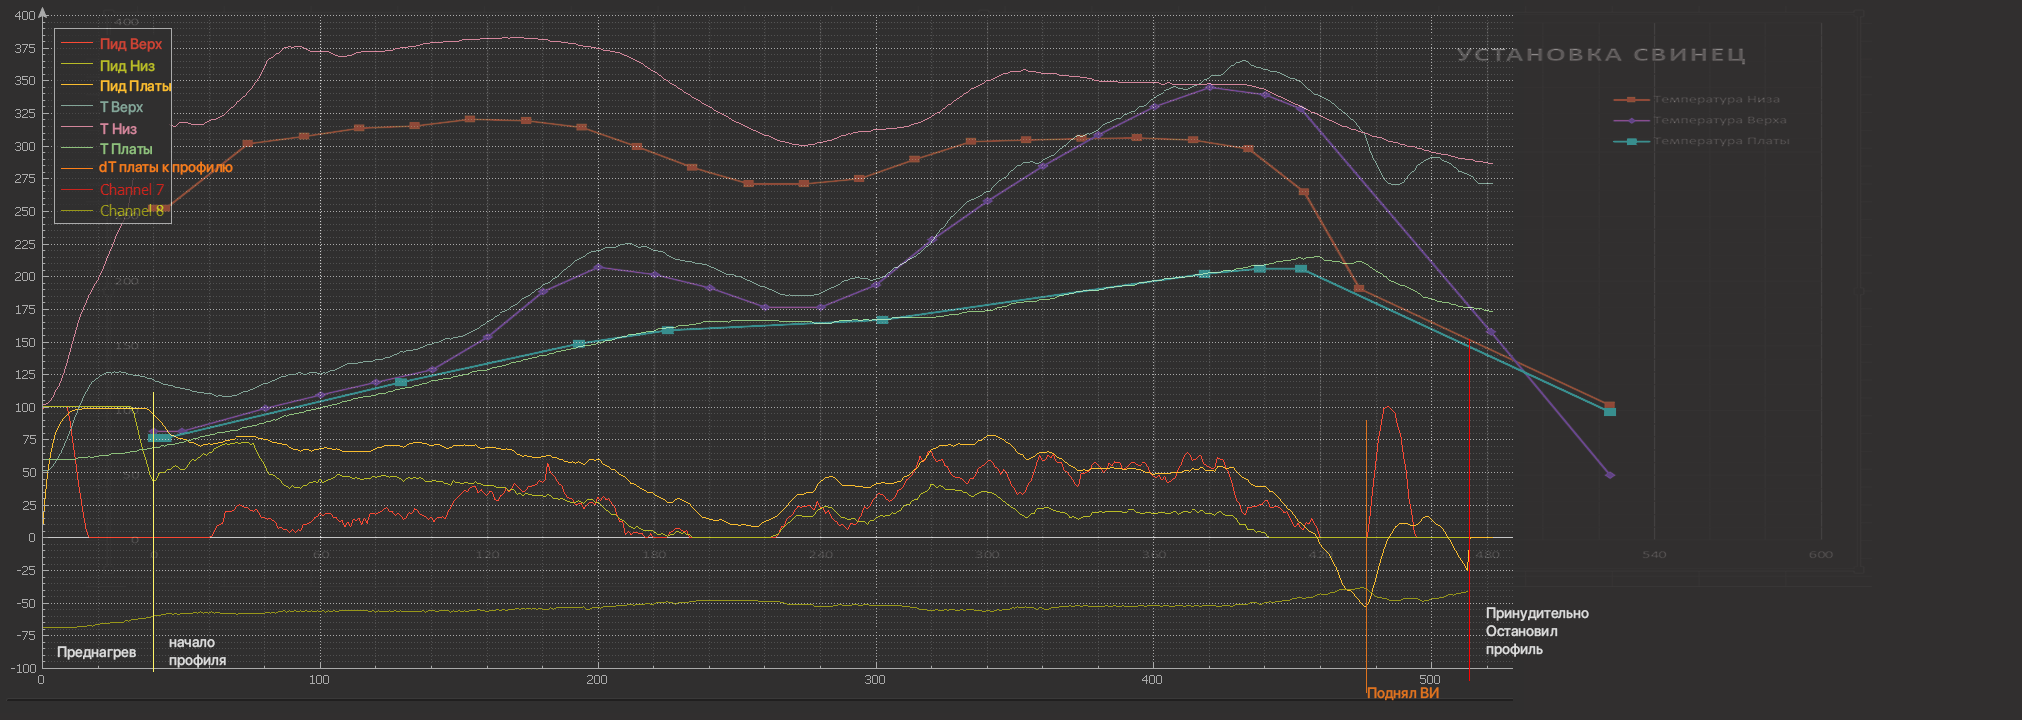Viewport: 2022px width, 720px height.
Task: Click the y-axis label '400'
Action: [25, 16]
